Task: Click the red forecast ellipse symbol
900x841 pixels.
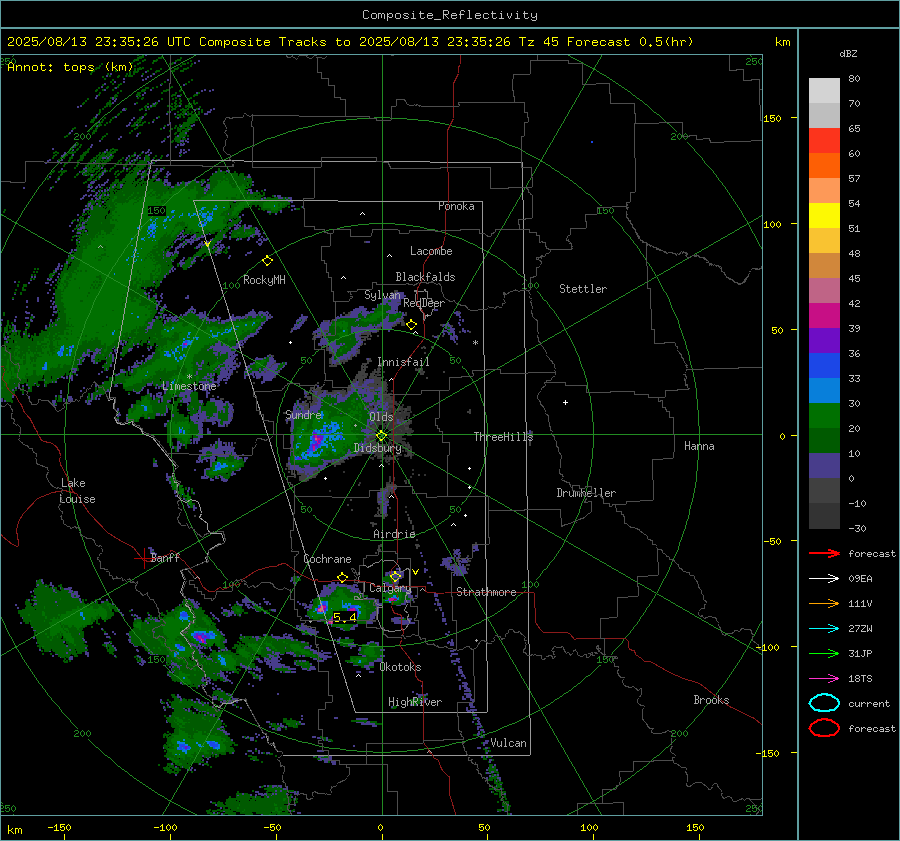Action: (x=824, y=728)
